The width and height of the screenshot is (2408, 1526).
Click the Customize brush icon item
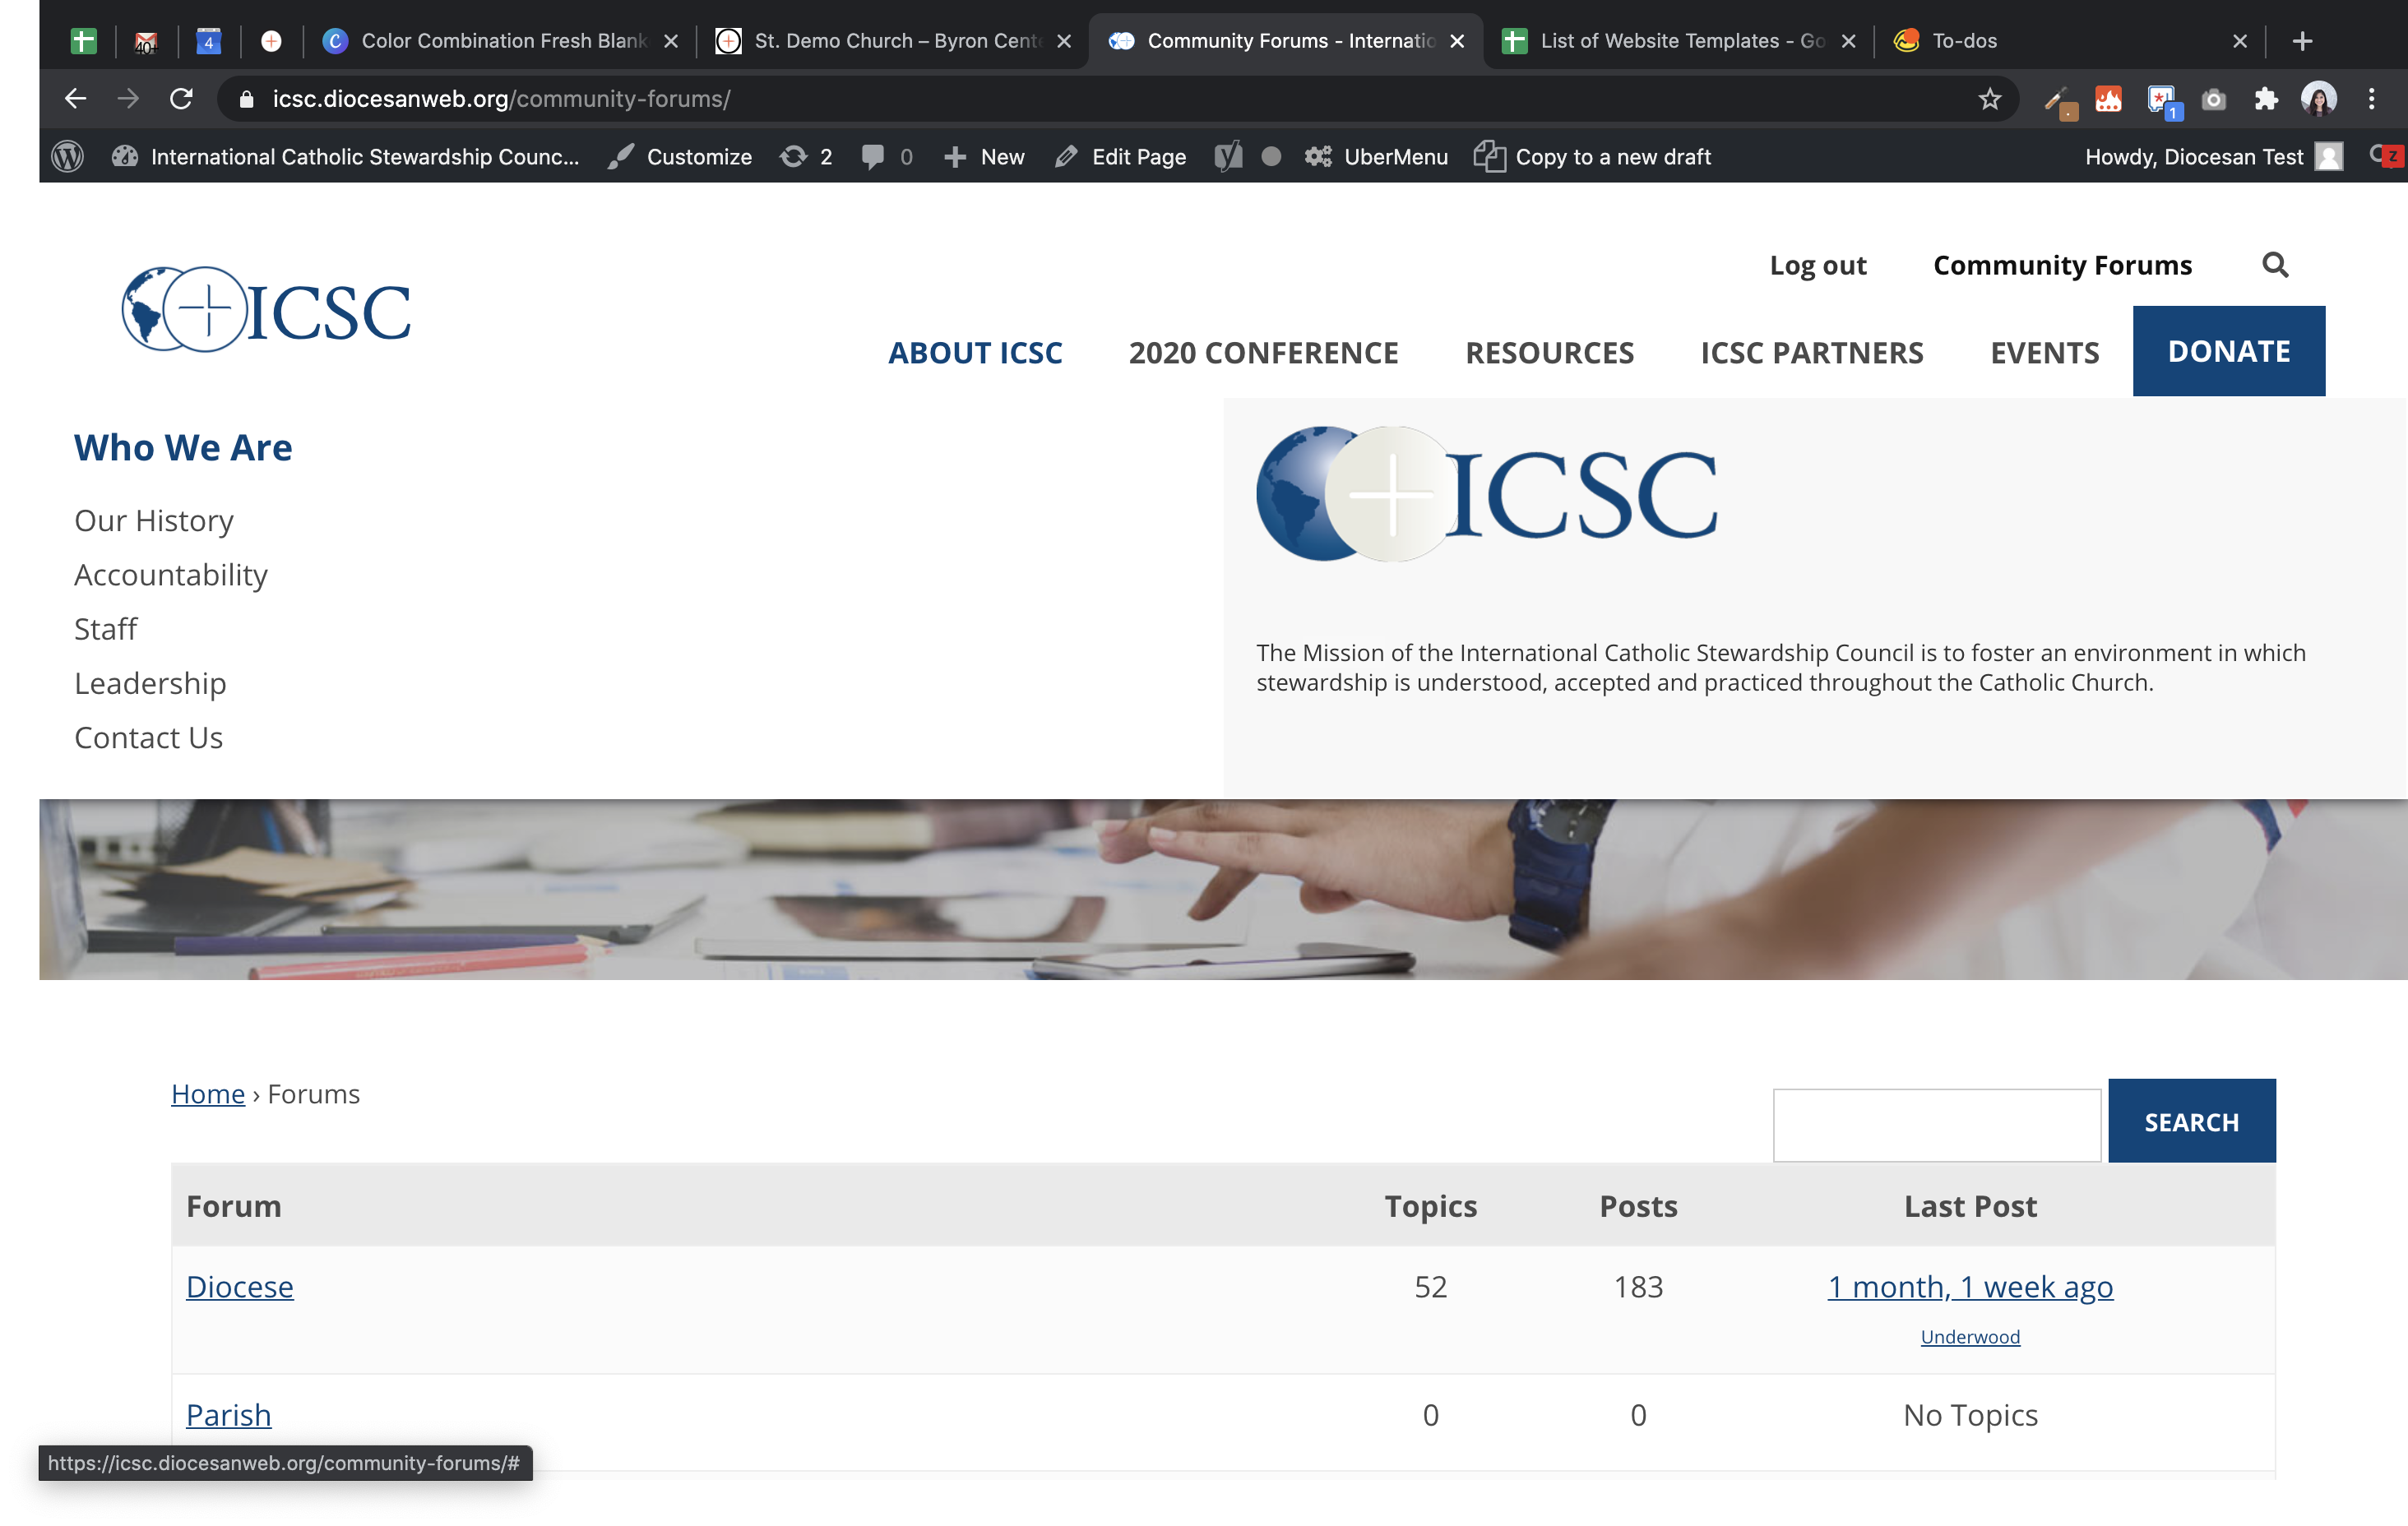pos(681,157)
